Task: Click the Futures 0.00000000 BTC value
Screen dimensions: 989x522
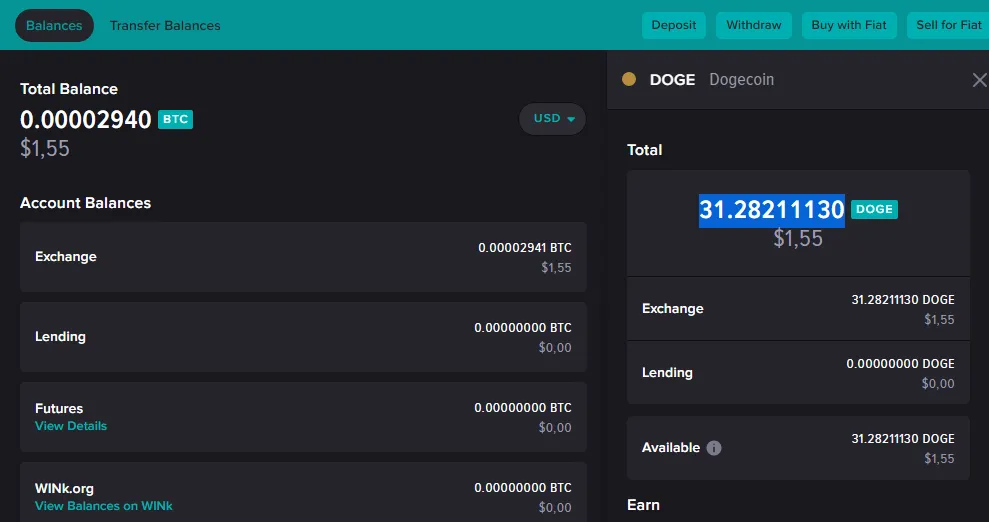Action: [523, 408]
